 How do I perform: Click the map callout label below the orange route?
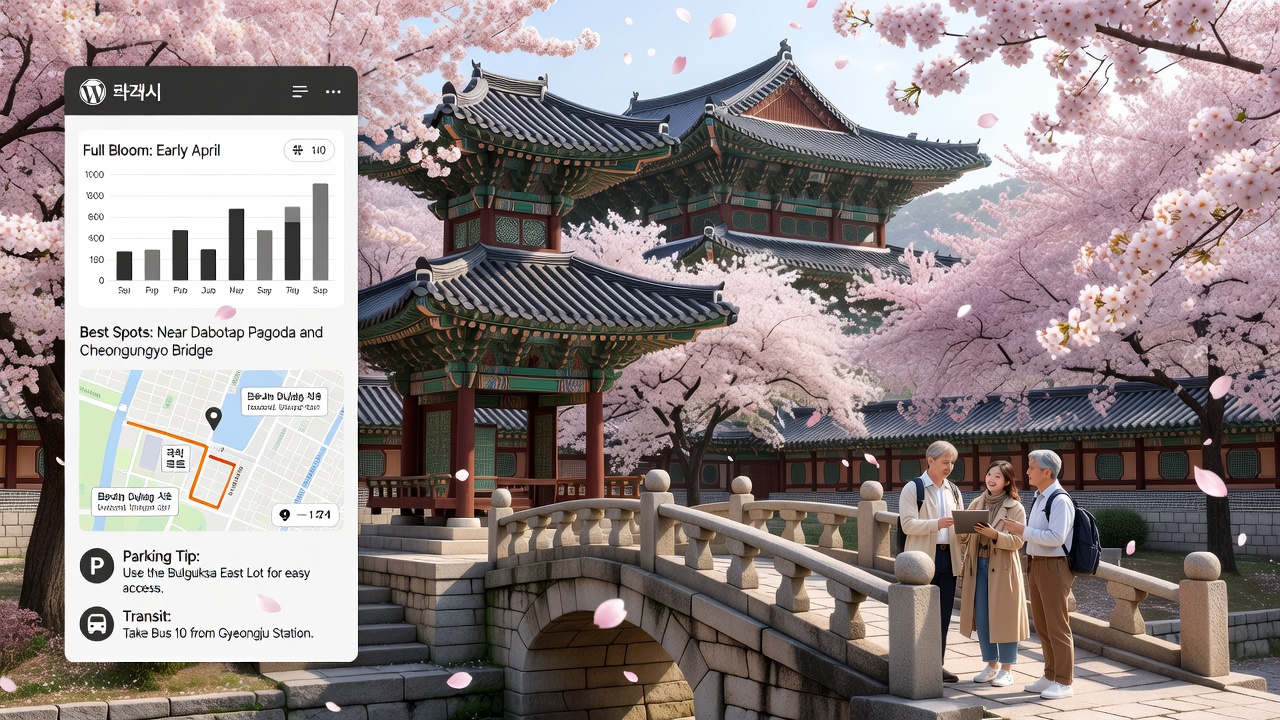pos(134,501)
